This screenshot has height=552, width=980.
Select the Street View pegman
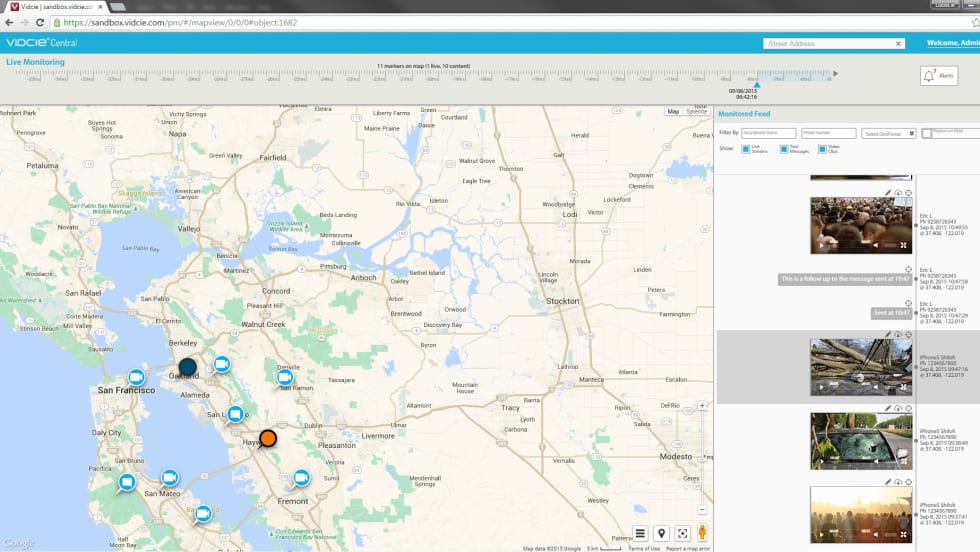click(x=703, y=532)
